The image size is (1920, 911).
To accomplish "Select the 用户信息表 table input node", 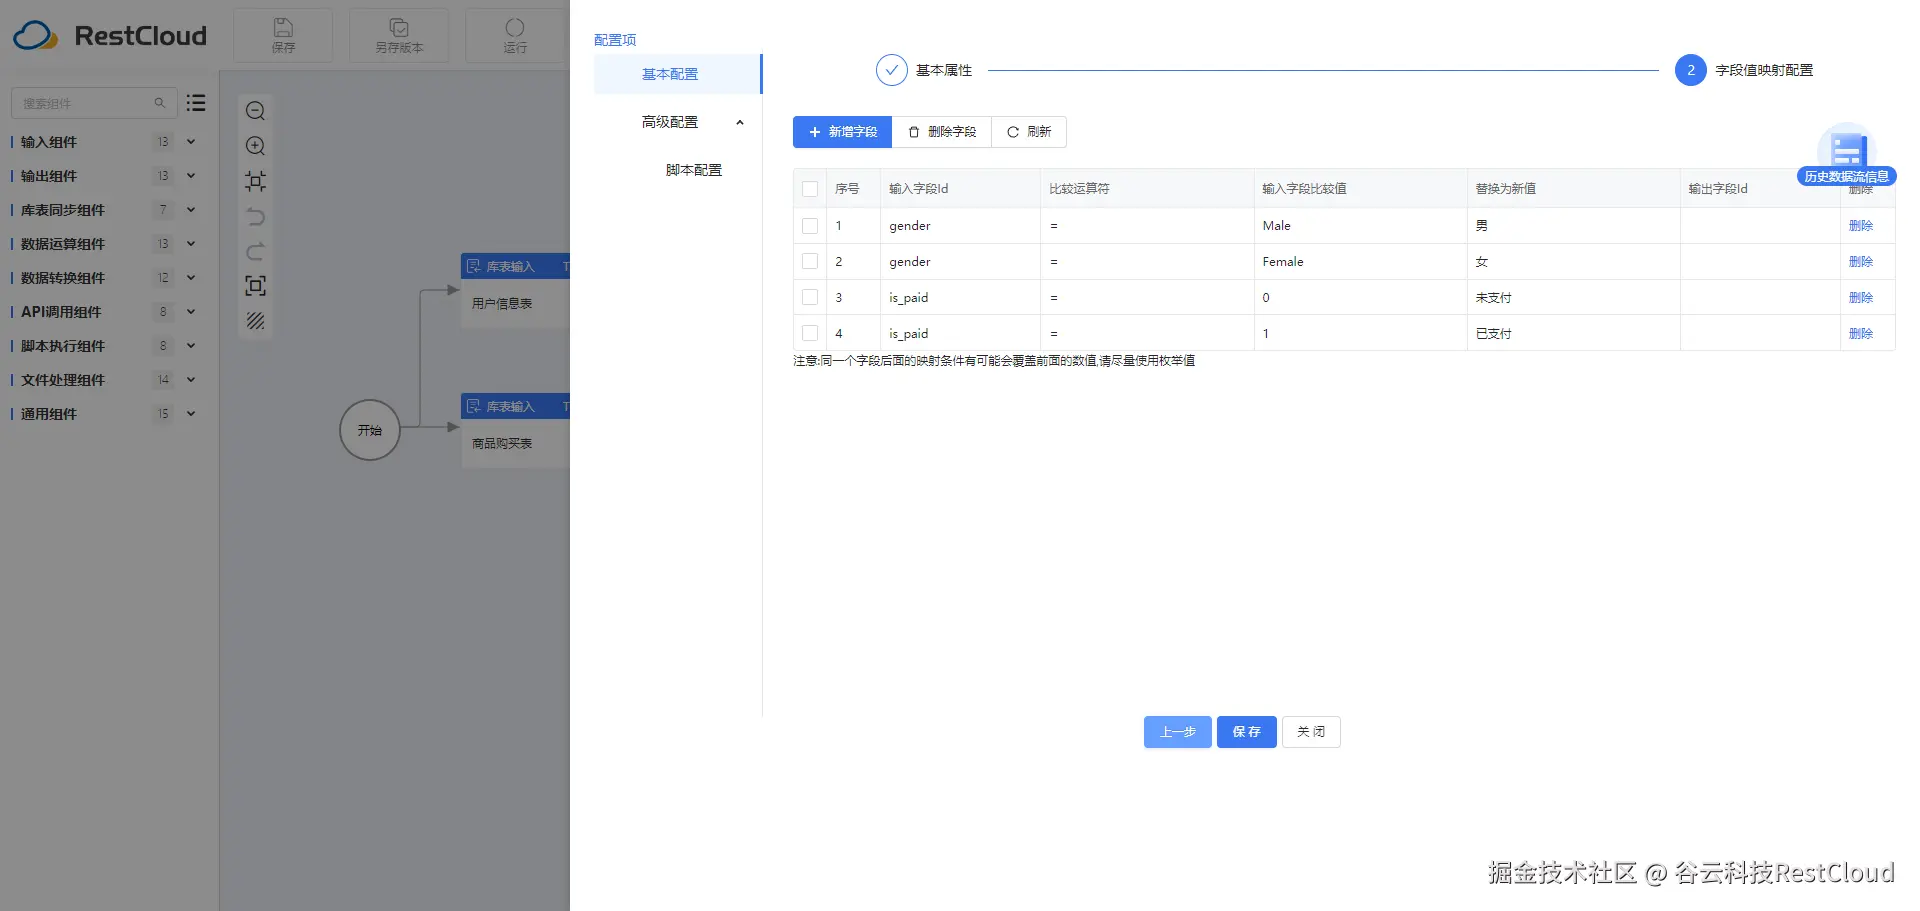I will 515,290.
